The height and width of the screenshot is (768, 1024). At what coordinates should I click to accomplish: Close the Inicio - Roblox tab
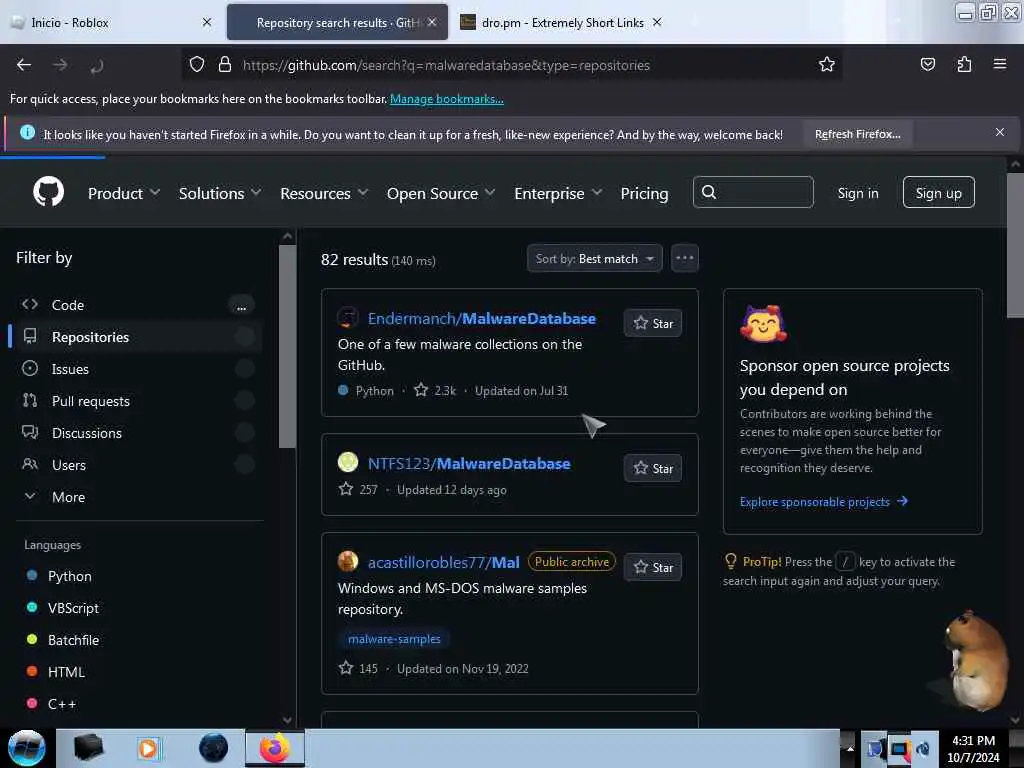pos(207,22)
